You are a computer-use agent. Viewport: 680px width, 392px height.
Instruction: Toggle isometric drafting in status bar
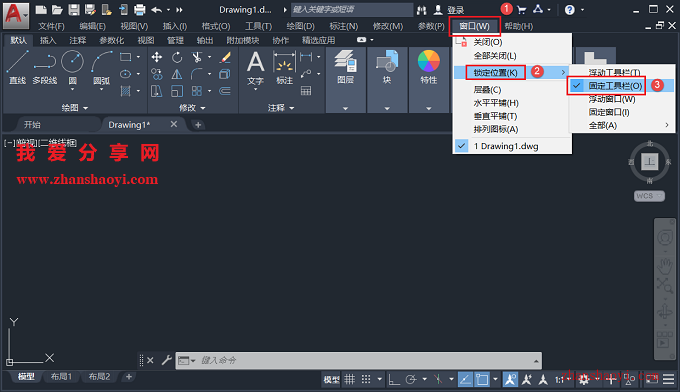[x=438, y=379]
